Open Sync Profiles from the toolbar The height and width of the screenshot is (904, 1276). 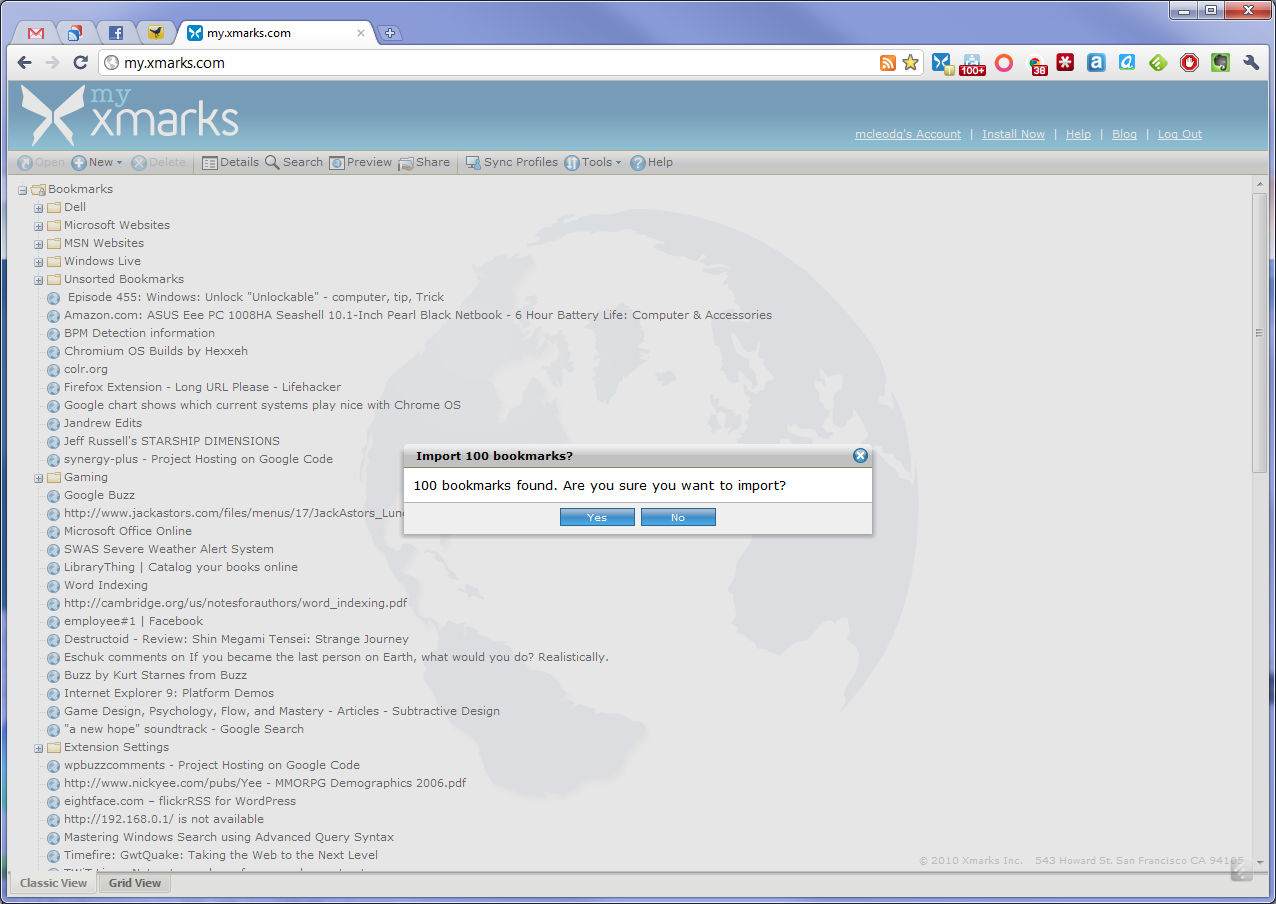coord(512,163)
